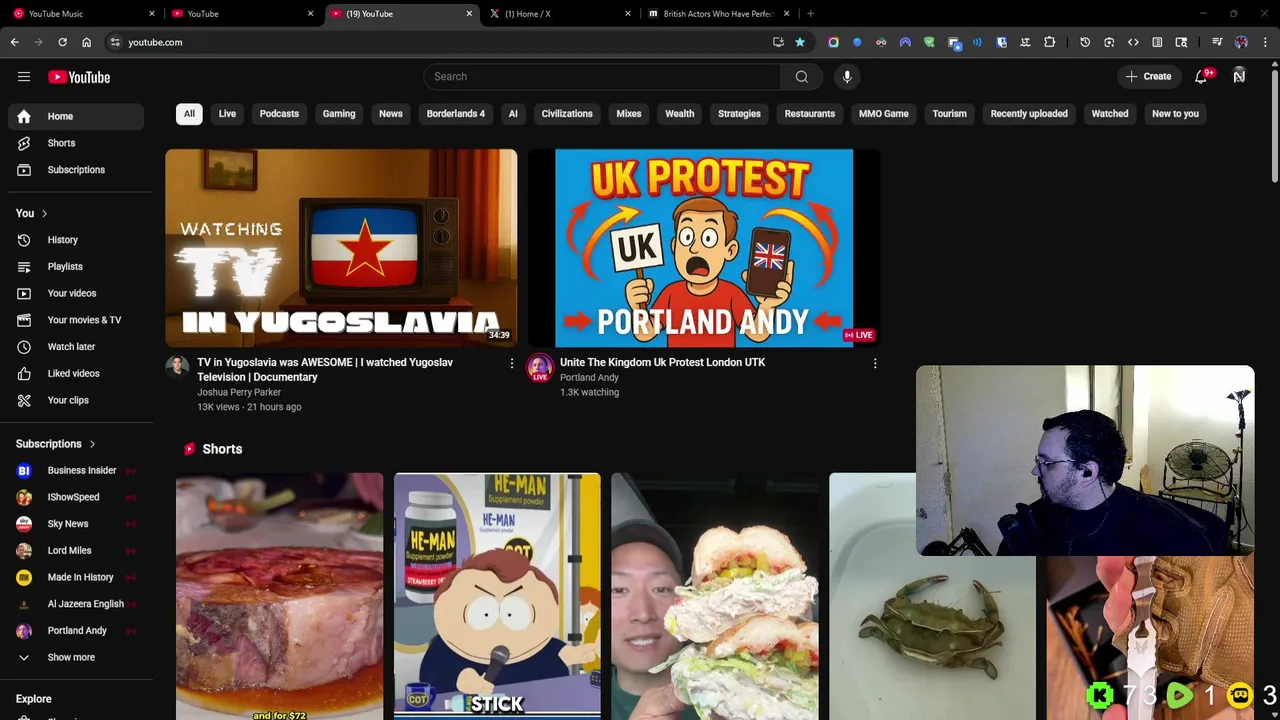Open Lord Miles subscription
Viewport: 1280px width, 720px height.
pos(76,550)
